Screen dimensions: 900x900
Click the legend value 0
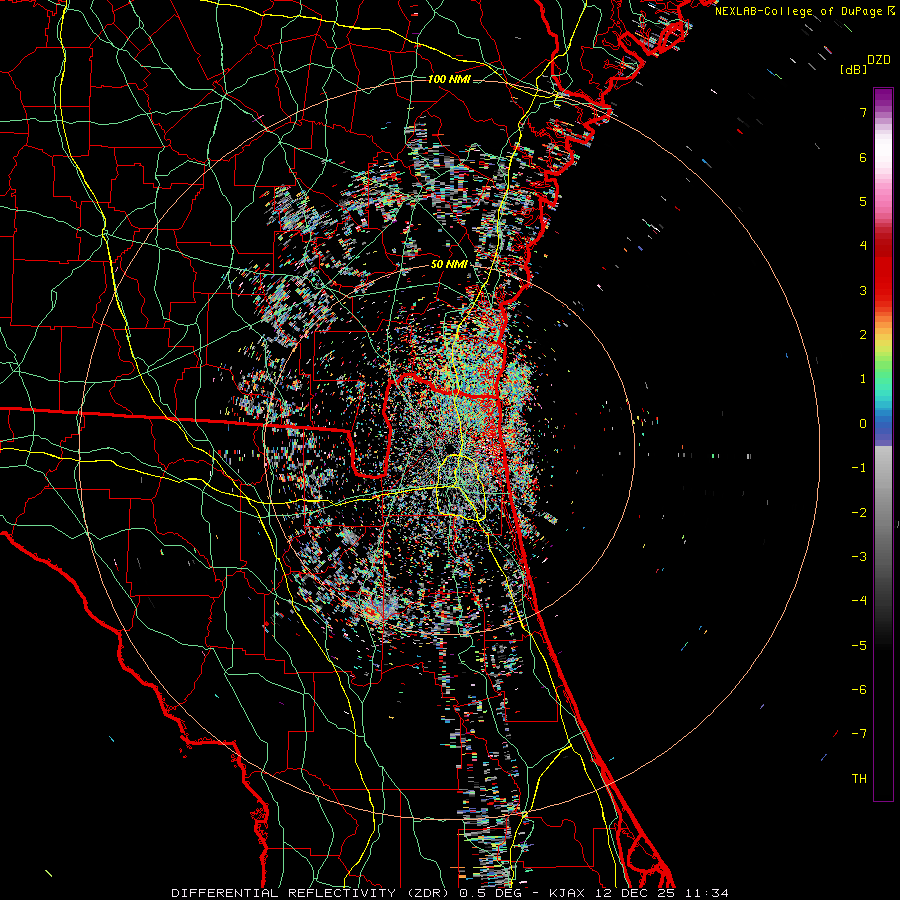tap(863, 424)
